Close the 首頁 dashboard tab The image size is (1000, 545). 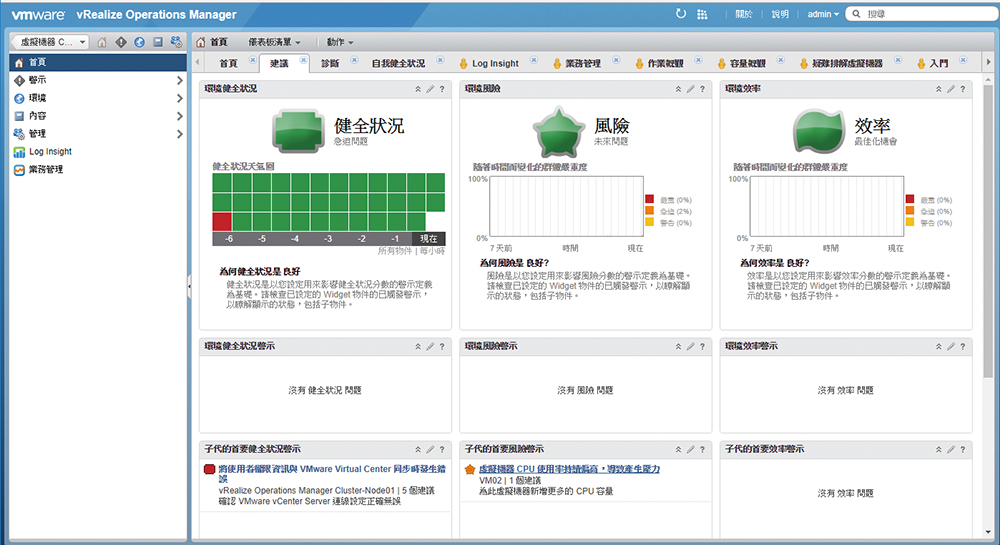pyautogui.click(x=253, y=60)
